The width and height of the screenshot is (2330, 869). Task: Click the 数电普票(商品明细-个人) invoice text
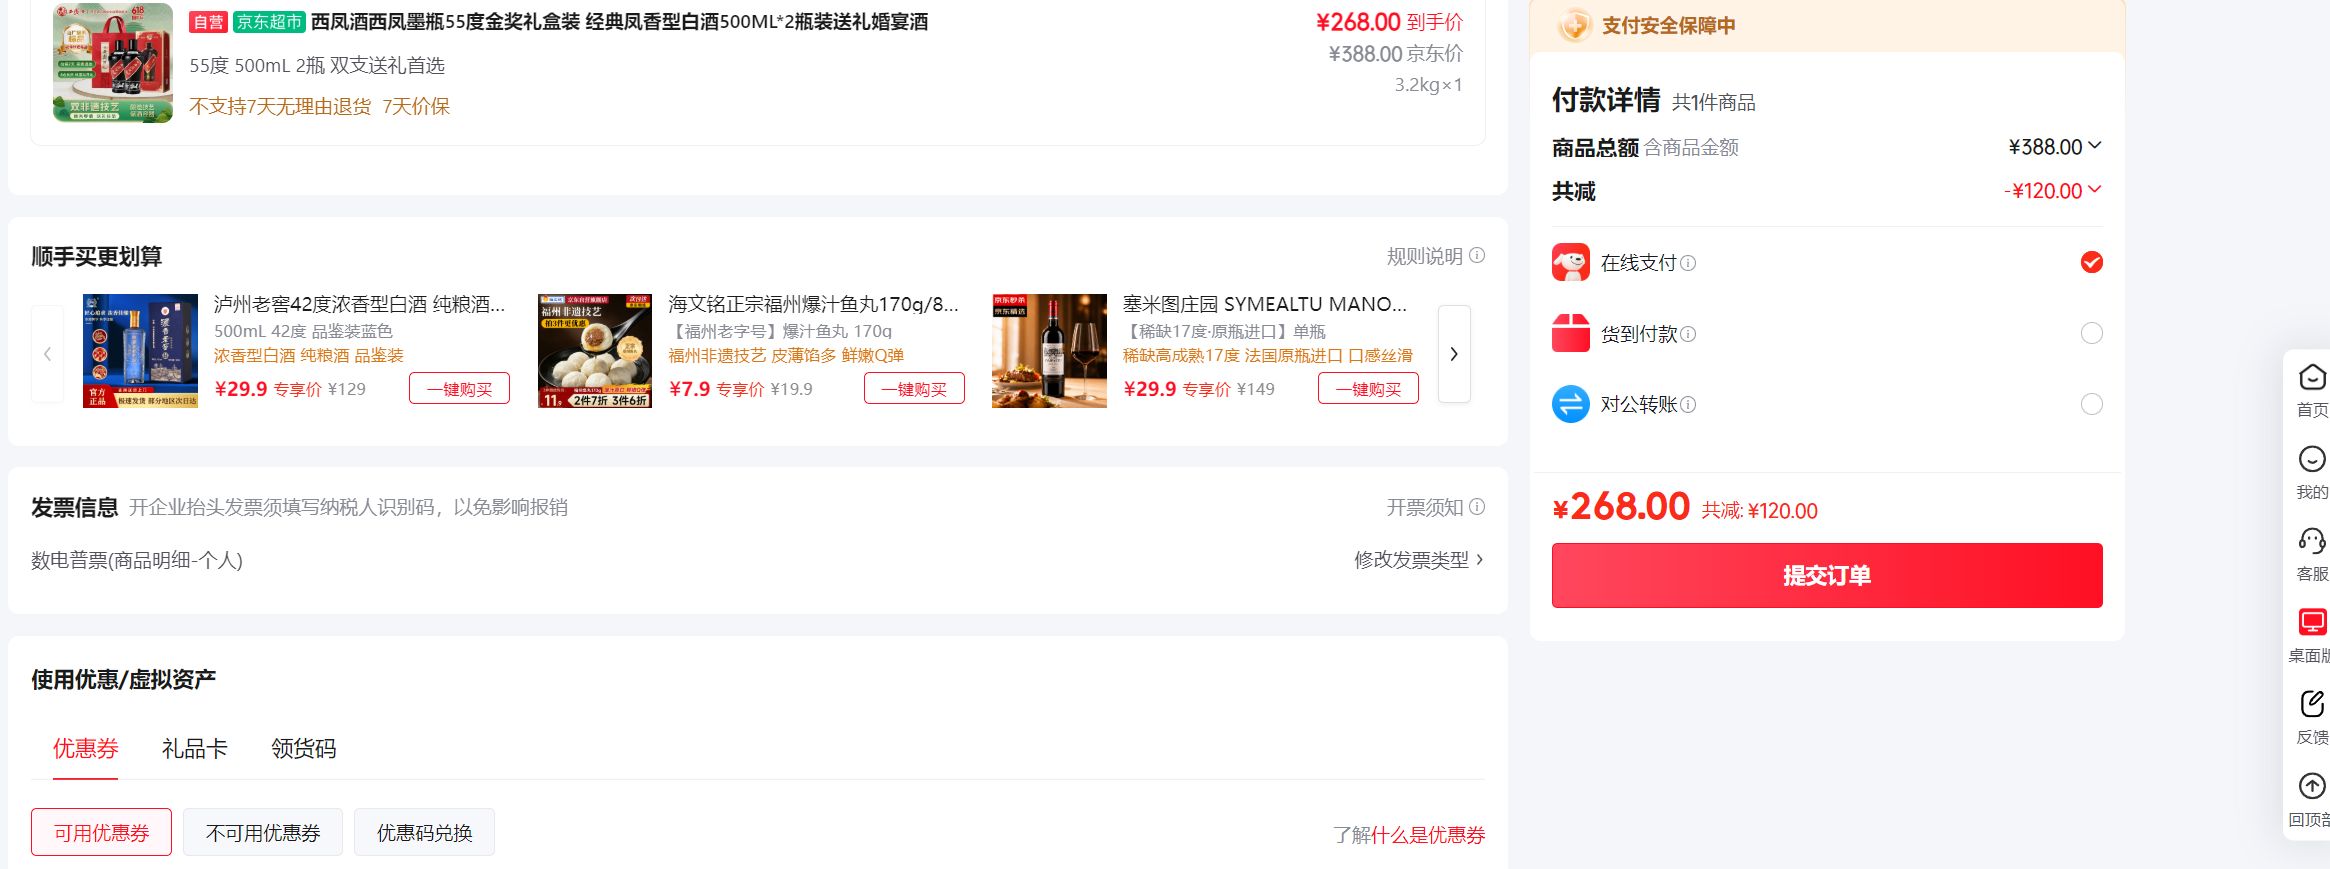[x=137, y=560]
